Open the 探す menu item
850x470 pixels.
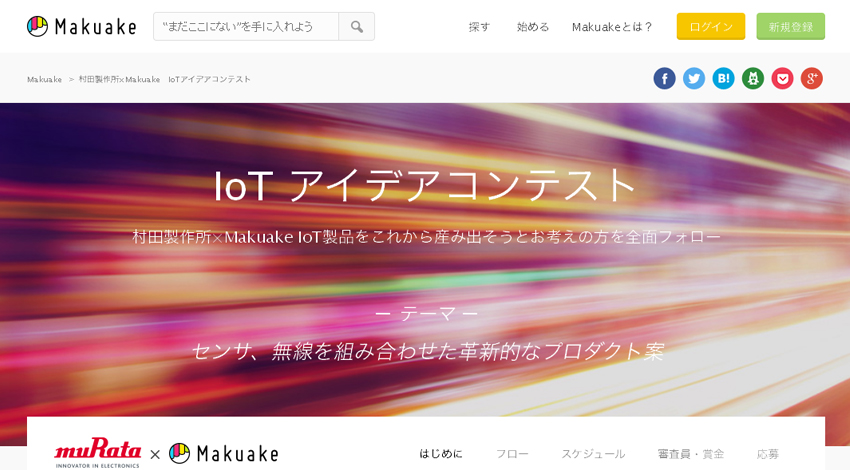click(x=480, y=27)
